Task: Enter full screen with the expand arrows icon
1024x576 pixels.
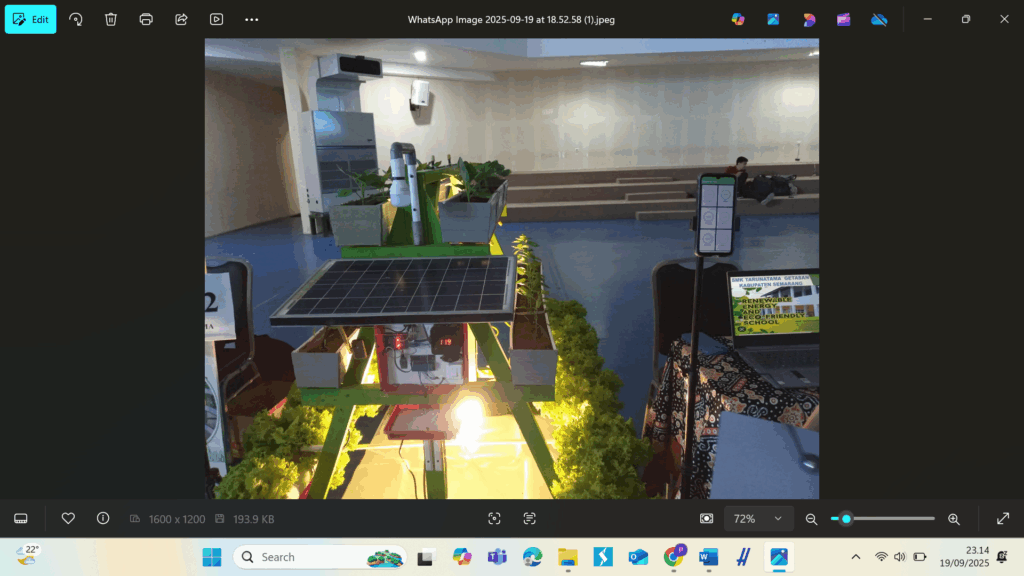Action: coord(1003,518)
